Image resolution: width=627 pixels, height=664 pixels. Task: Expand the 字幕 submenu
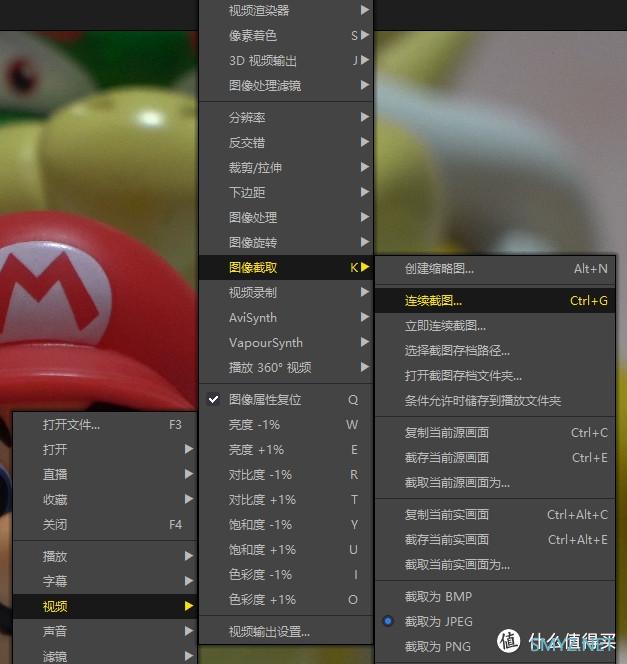pyautogui.click(x=55, y=581)
